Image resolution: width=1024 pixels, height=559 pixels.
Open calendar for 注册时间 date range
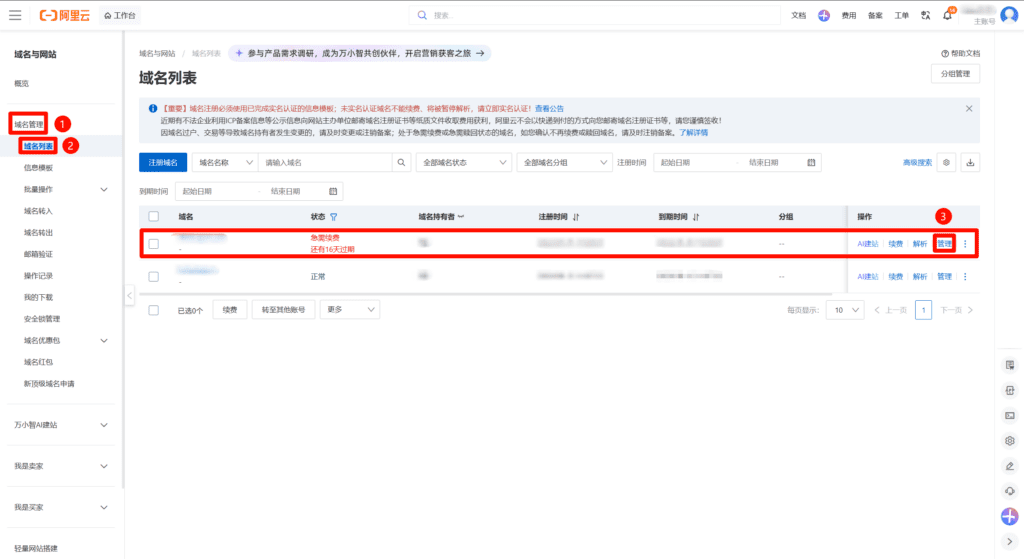811,163
